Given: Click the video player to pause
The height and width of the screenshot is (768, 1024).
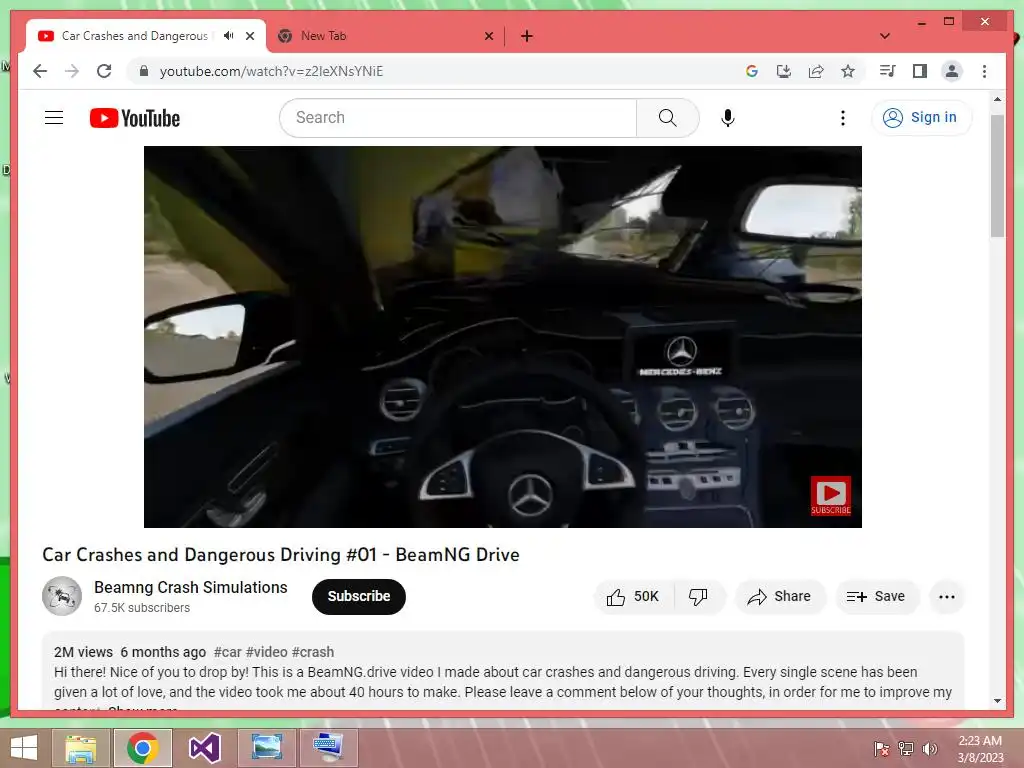Looking at the screenshot, I should click(502, 336).
